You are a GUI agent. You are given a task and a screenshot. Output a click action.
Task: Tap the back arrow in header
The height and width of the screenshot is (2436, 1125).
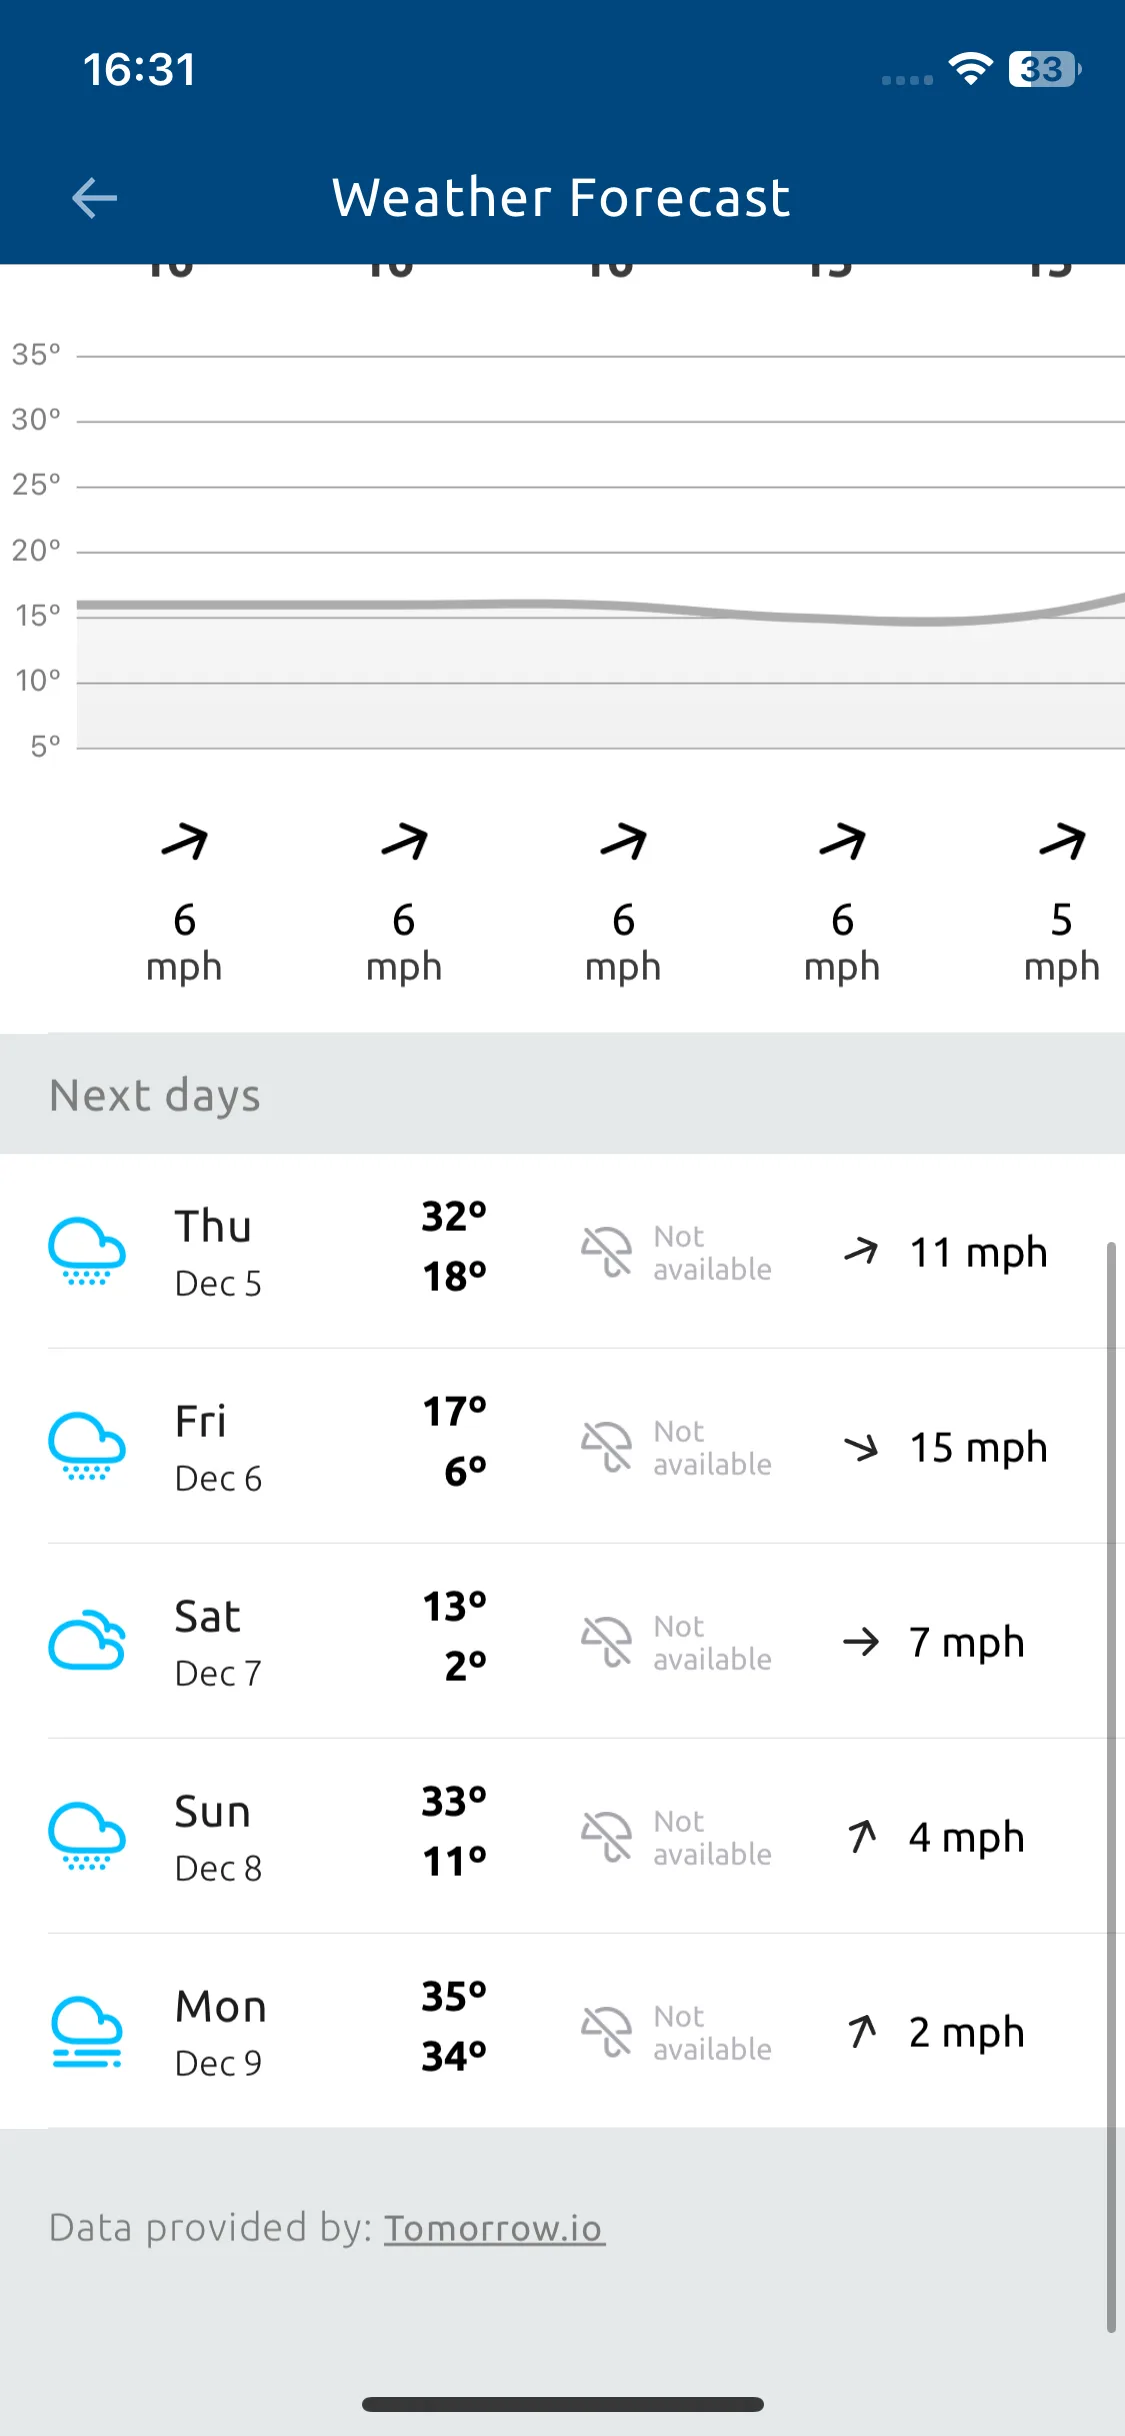point(95,198)
